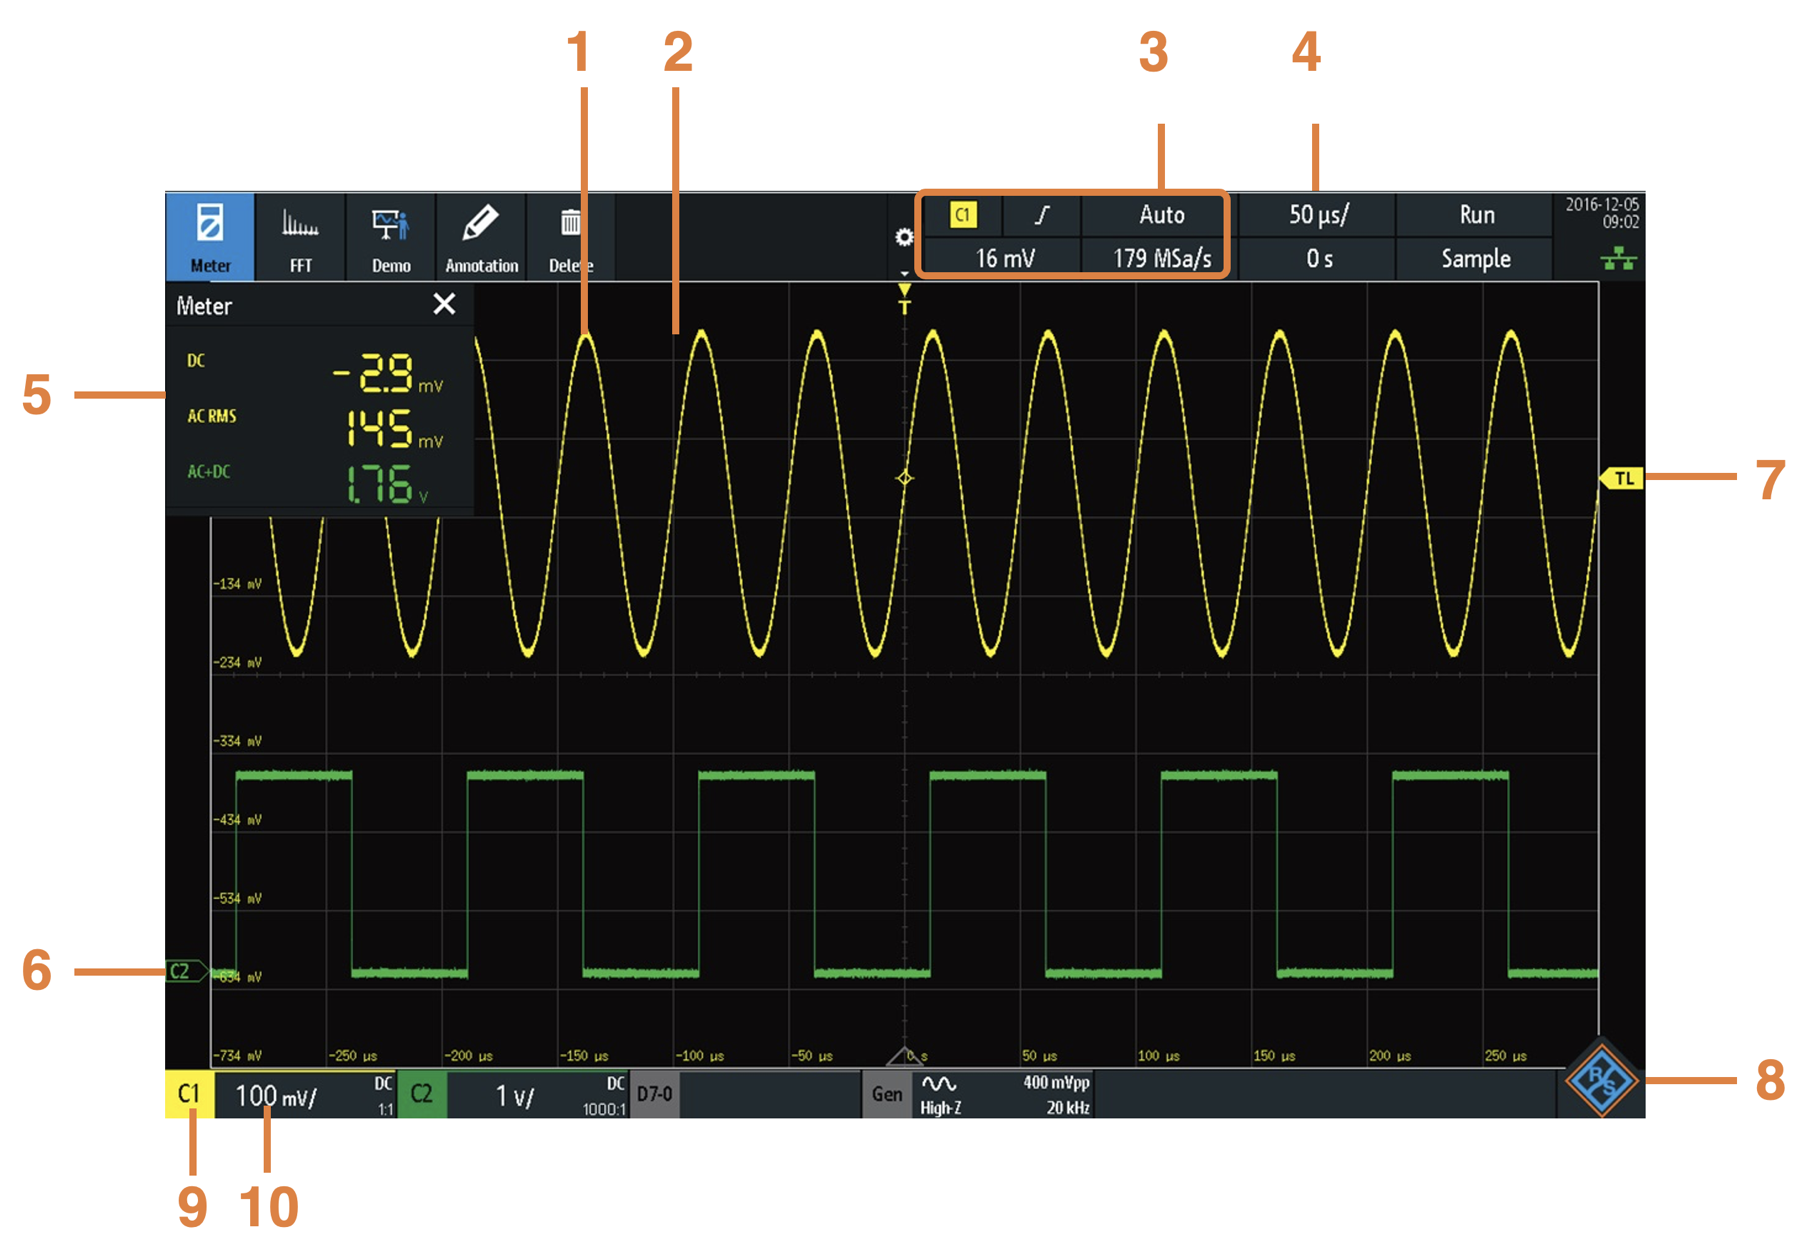Open the Auto trigger mode selector

click(x=1161, y=215)
